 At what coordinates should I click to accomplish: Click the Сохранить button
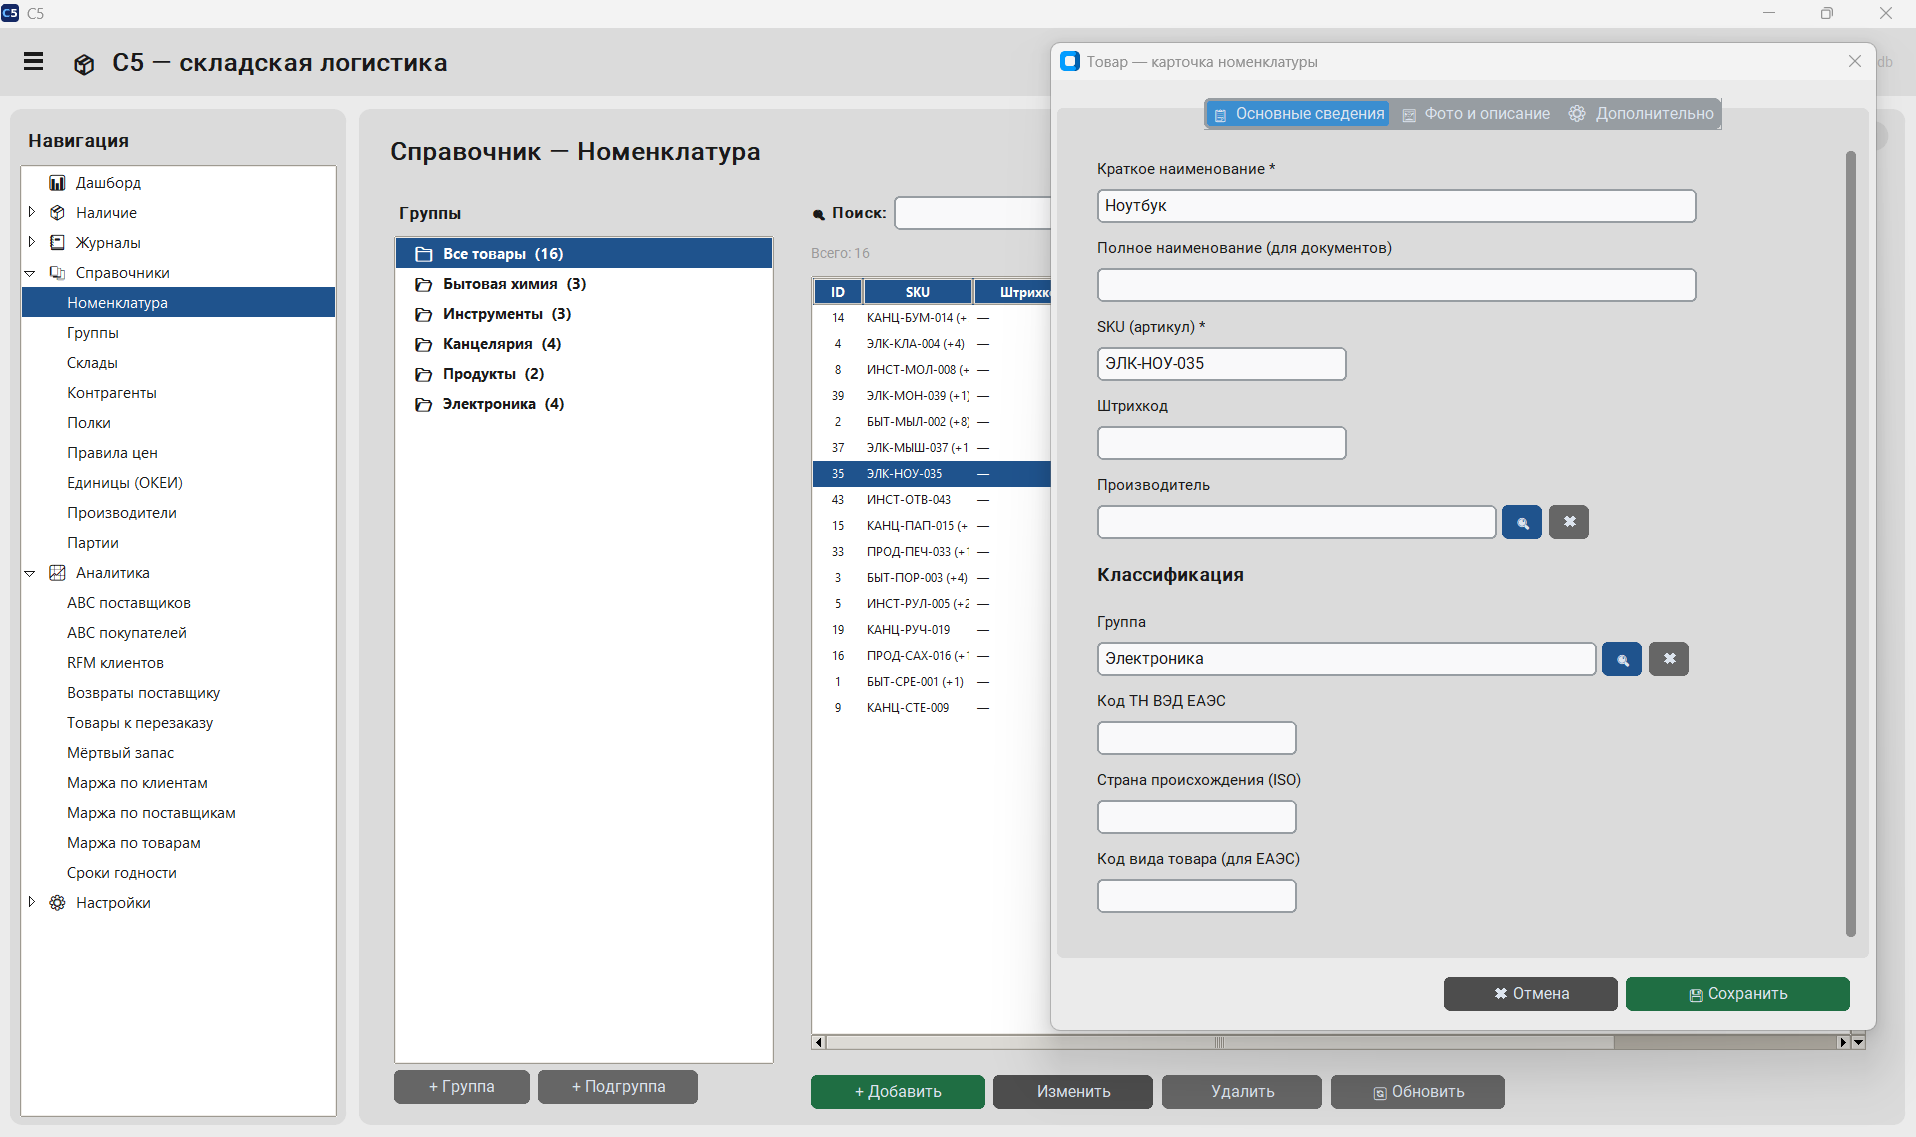pyautogui.click(x=1737, y=994)
